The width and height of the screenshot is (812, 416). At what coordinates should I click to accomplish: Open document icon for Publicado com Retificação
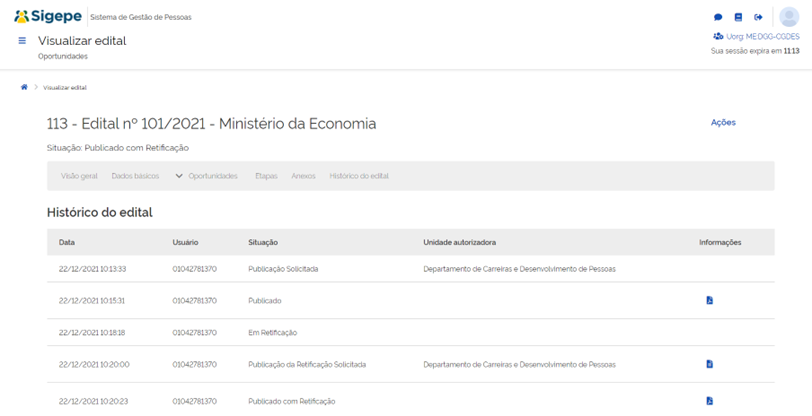(x=710, y=401)
